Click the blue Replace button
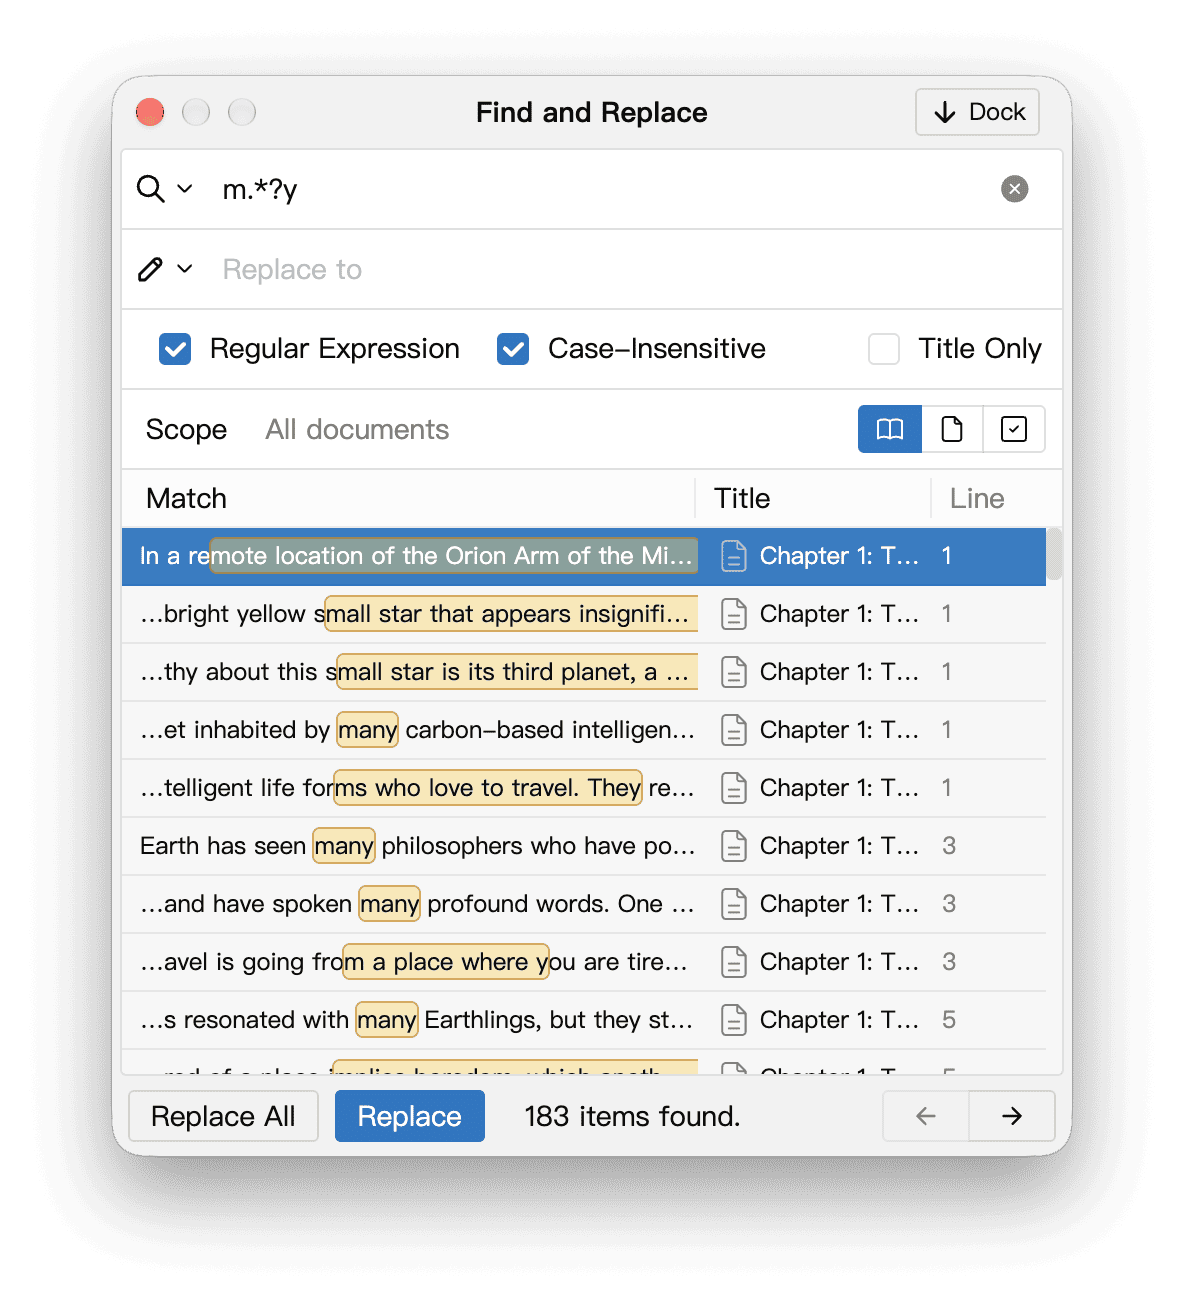 point(410,1116)
